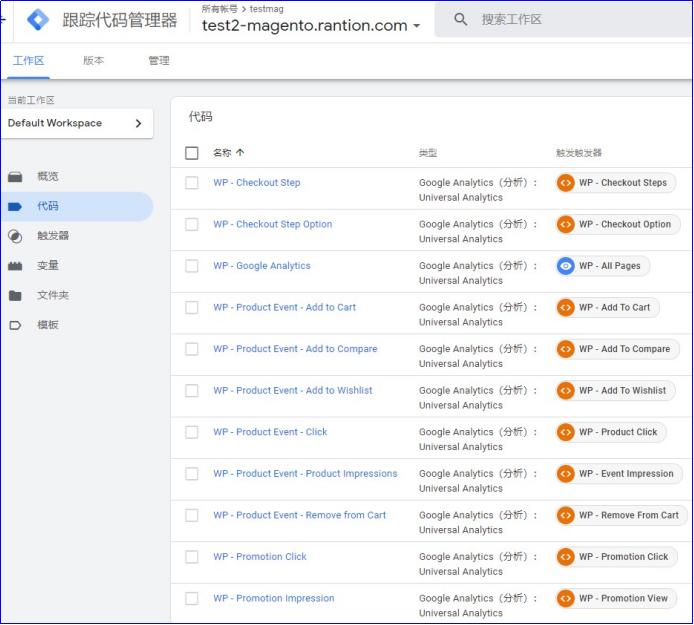
Task: Switch to the 版本 tab
Action: (93, 61)
